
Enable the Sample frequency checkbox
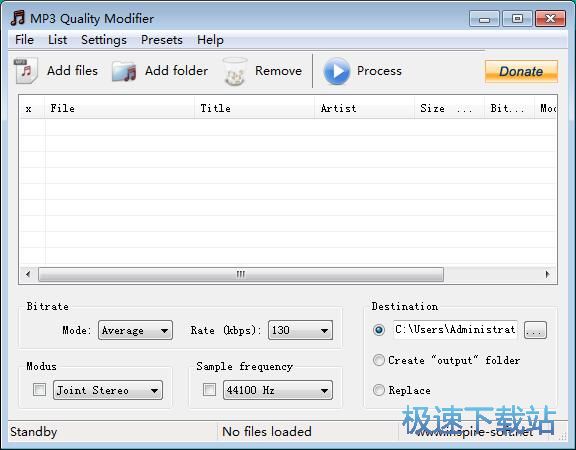(x=209, y=390)
